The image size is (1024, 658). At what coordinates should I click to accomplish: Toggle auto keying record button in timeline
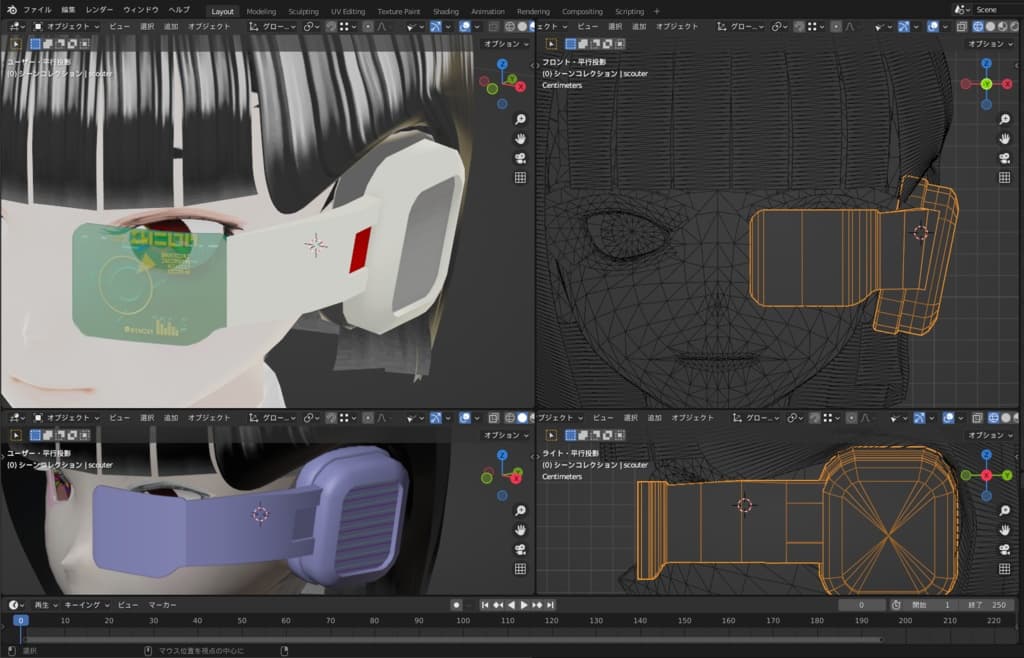pyautogui.click(x=456, y=605)
